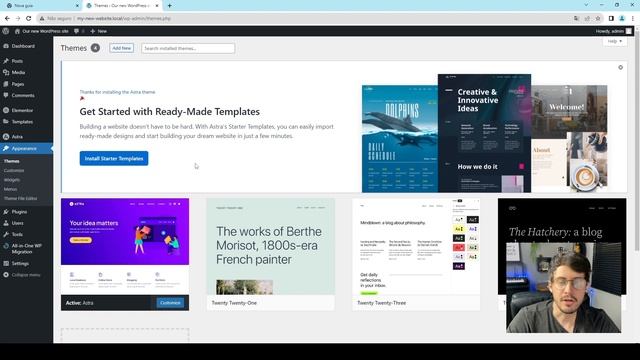The width and height of the screenshot is (640, 360).
Task: Click the Comments bubble icon in sidebar
Action: pyautogui.click(x=6, y=95)
